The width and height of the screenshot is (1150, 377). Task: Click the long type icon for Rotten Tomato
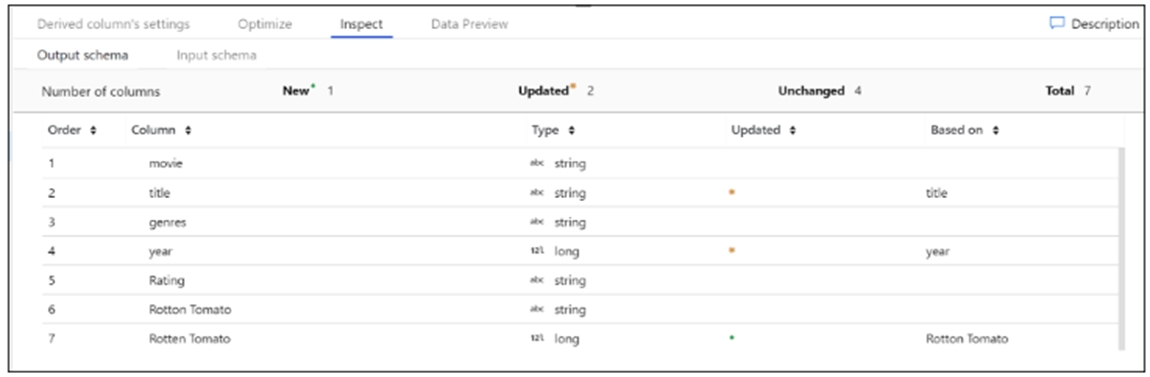[538, 339]
